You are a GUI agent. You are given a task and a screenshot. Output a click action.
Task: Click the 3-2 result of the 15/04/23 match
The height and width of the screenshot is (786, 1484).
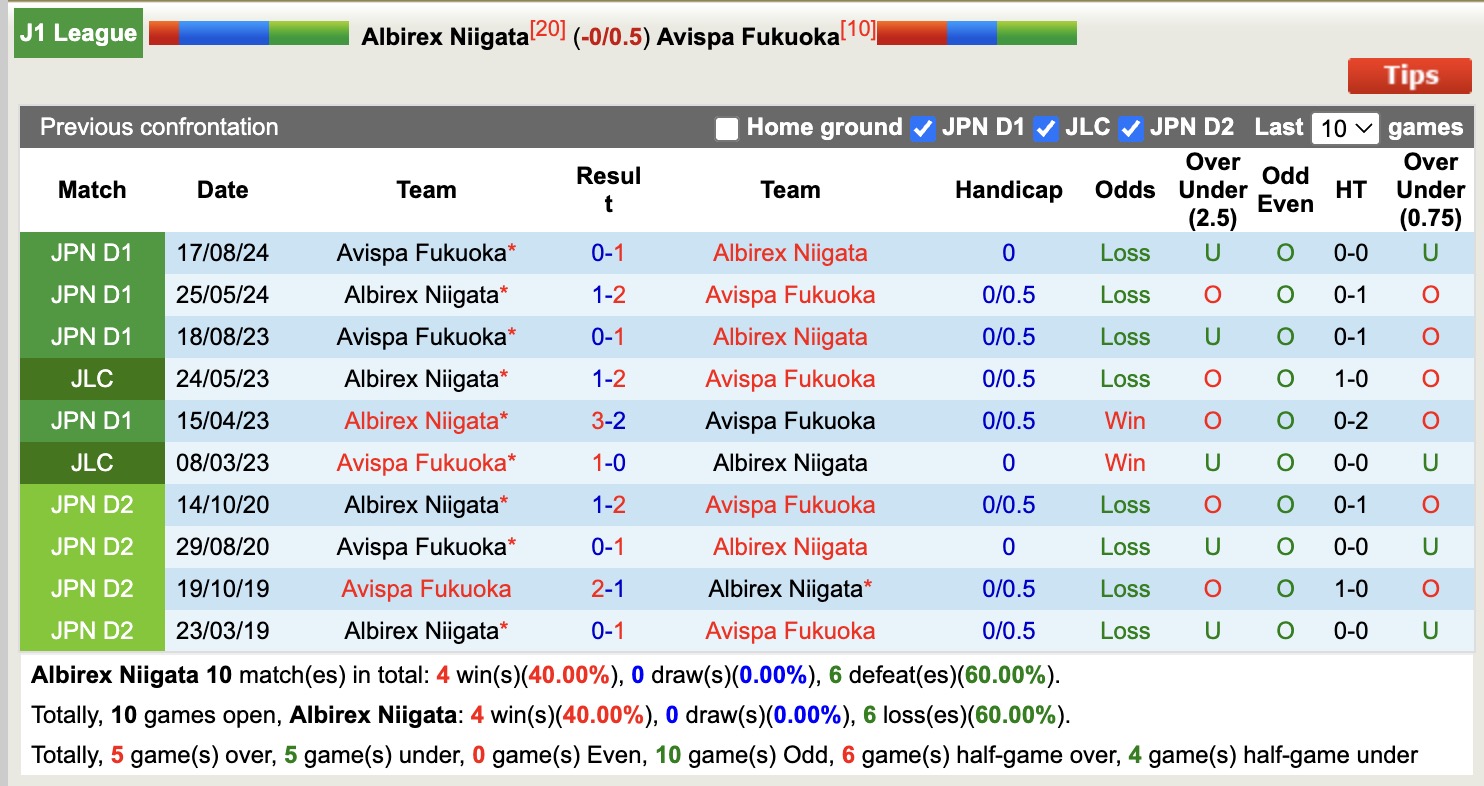click(608, 421)
